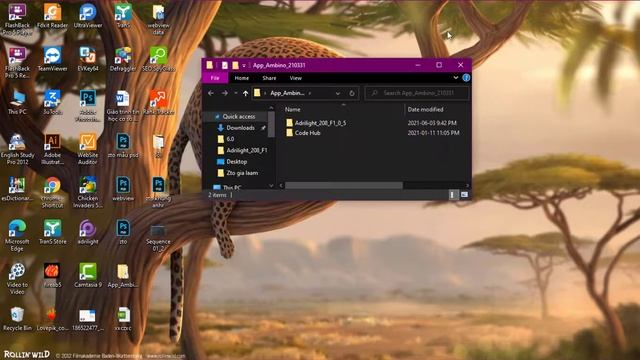Viewport: 640px width, 360px height.
Task: Open SEO SpyGlass desktop icon
Action: [x=158, y=60]
